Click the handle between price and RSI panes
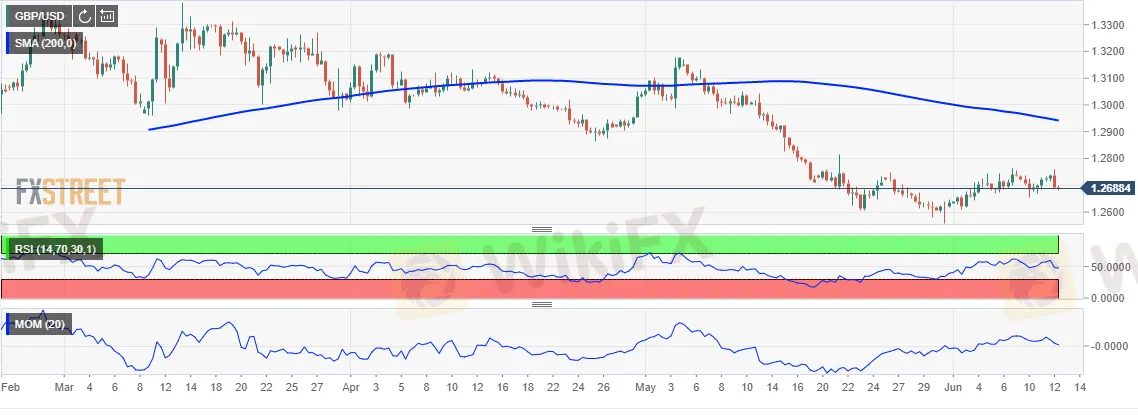 pyautogui.click(x=542, y=229)
